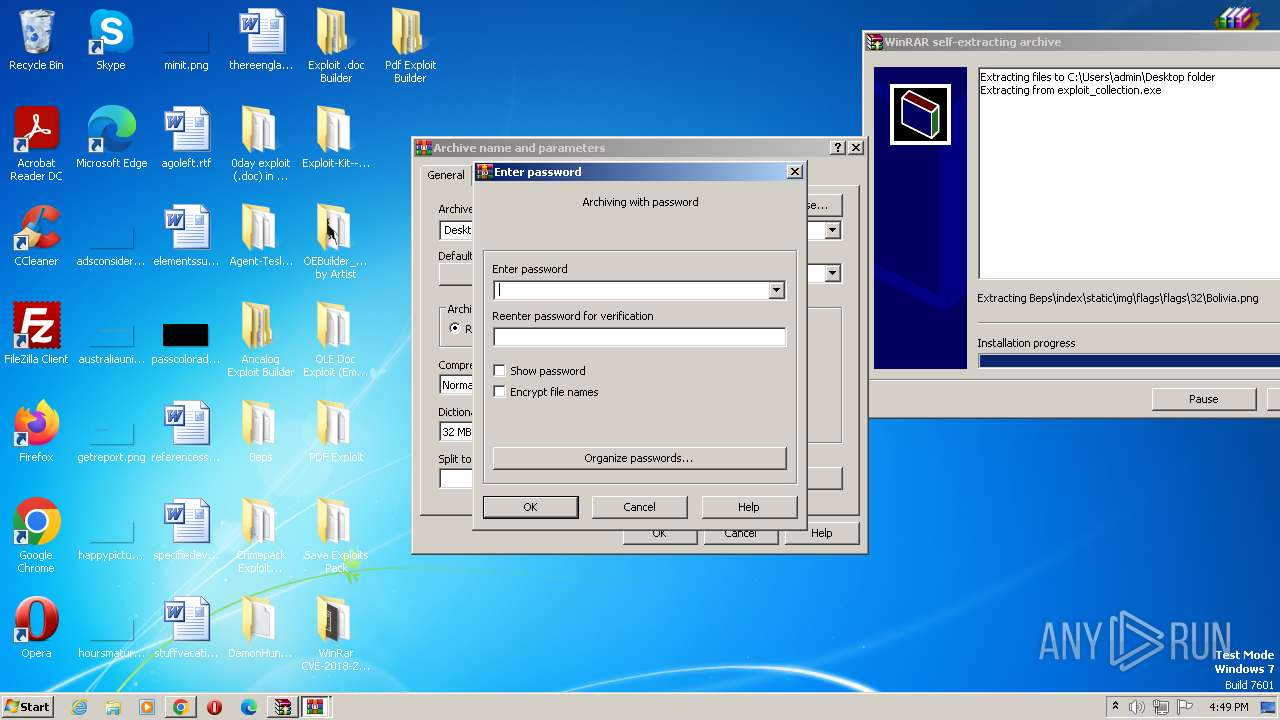Confirm password with OK in Enter password dialog

pyautogui.click(x=530, y=507)
